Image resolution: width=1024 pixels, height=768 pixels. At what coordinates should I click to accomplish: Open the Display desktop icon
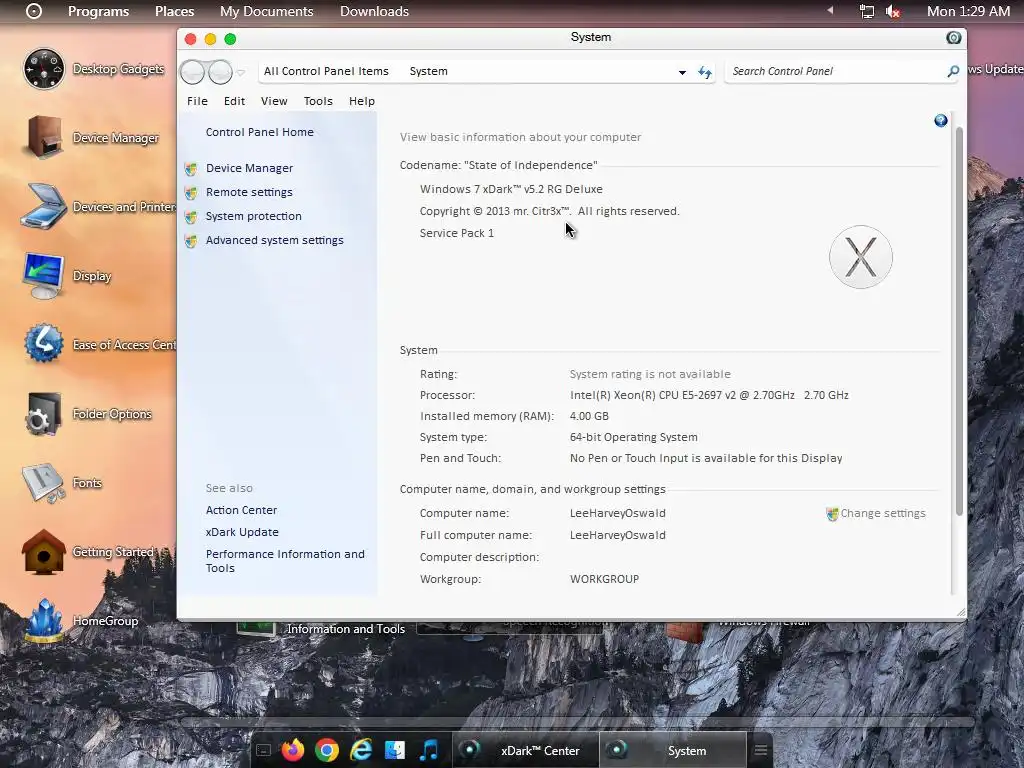pos(44,276)
